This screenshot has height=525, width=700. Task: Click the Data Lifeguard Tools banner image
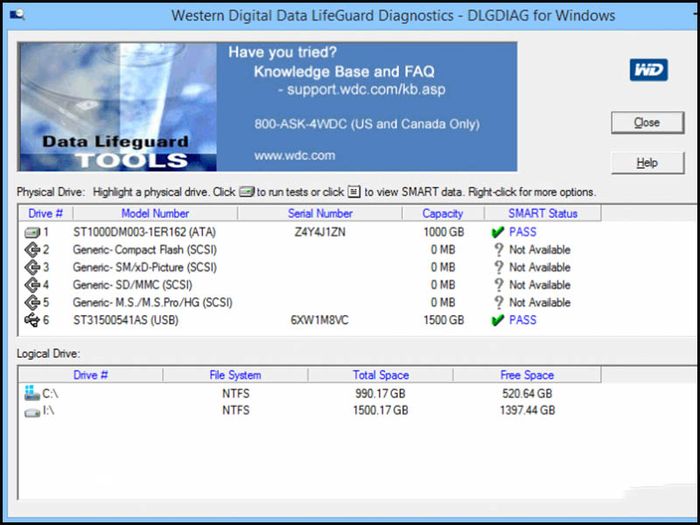point(117,107)
